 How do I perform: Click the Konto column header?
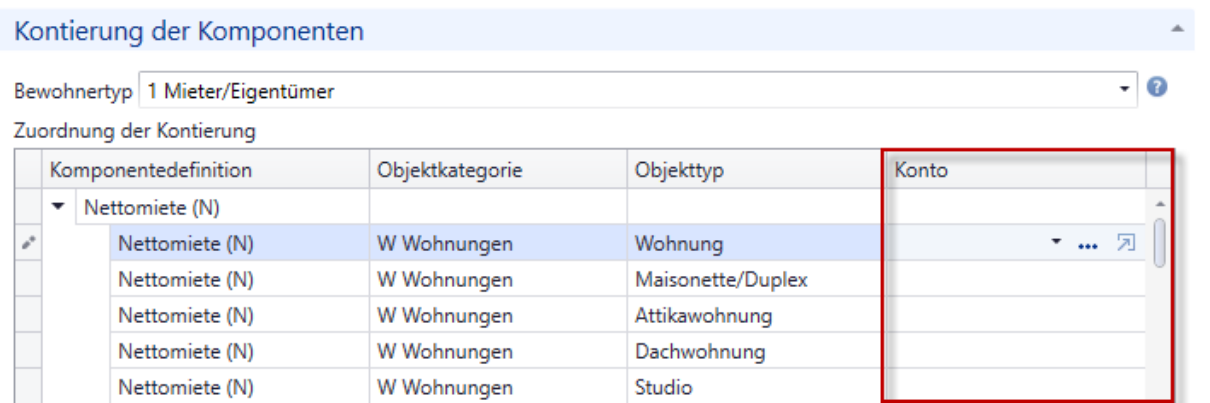(1015, 171)
